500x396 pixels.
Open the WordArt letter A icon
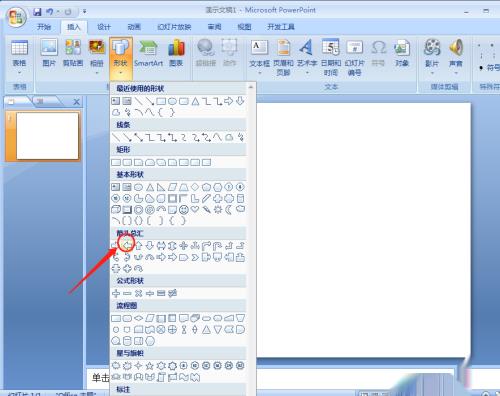point(306,56)
